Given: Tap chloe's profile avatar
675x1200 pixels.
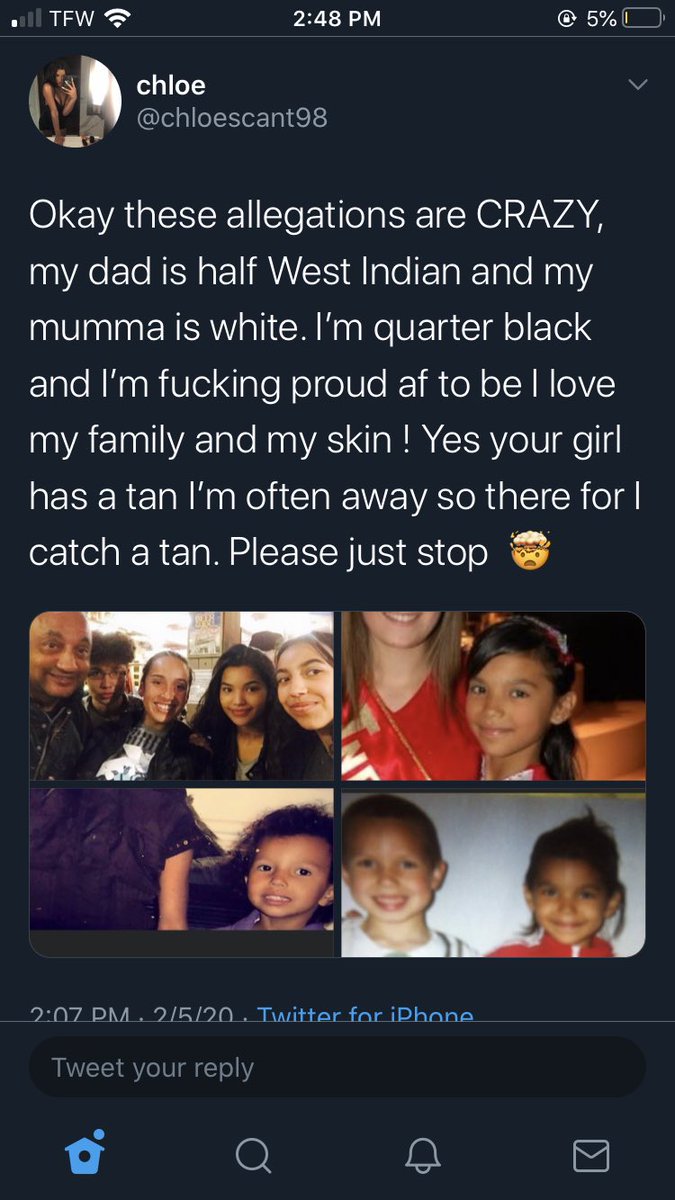Looking at the screenshot, I should coord(75,101).
